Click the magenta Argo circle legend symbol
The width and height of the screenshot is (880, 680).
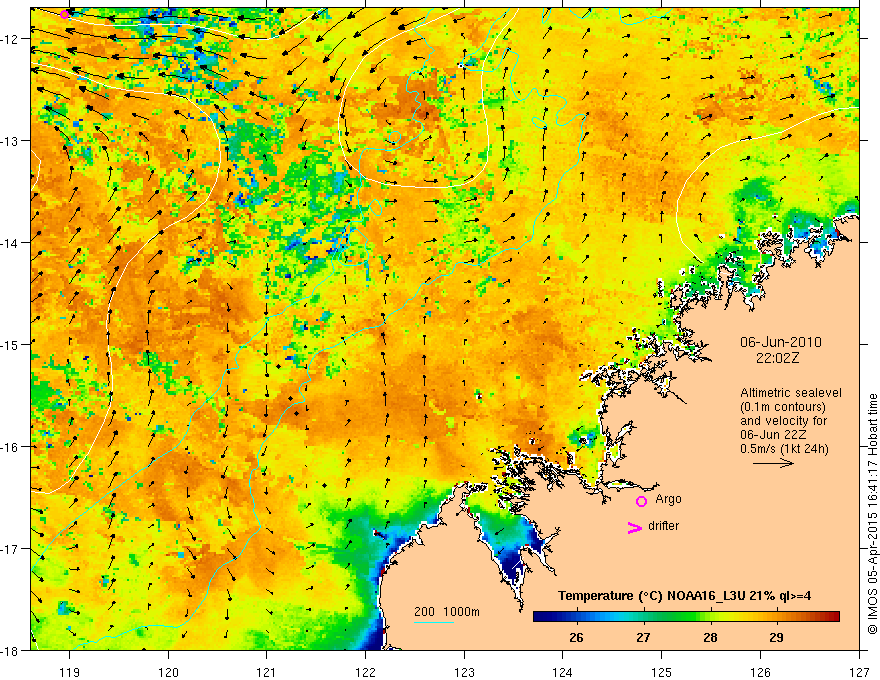[641, 501]
